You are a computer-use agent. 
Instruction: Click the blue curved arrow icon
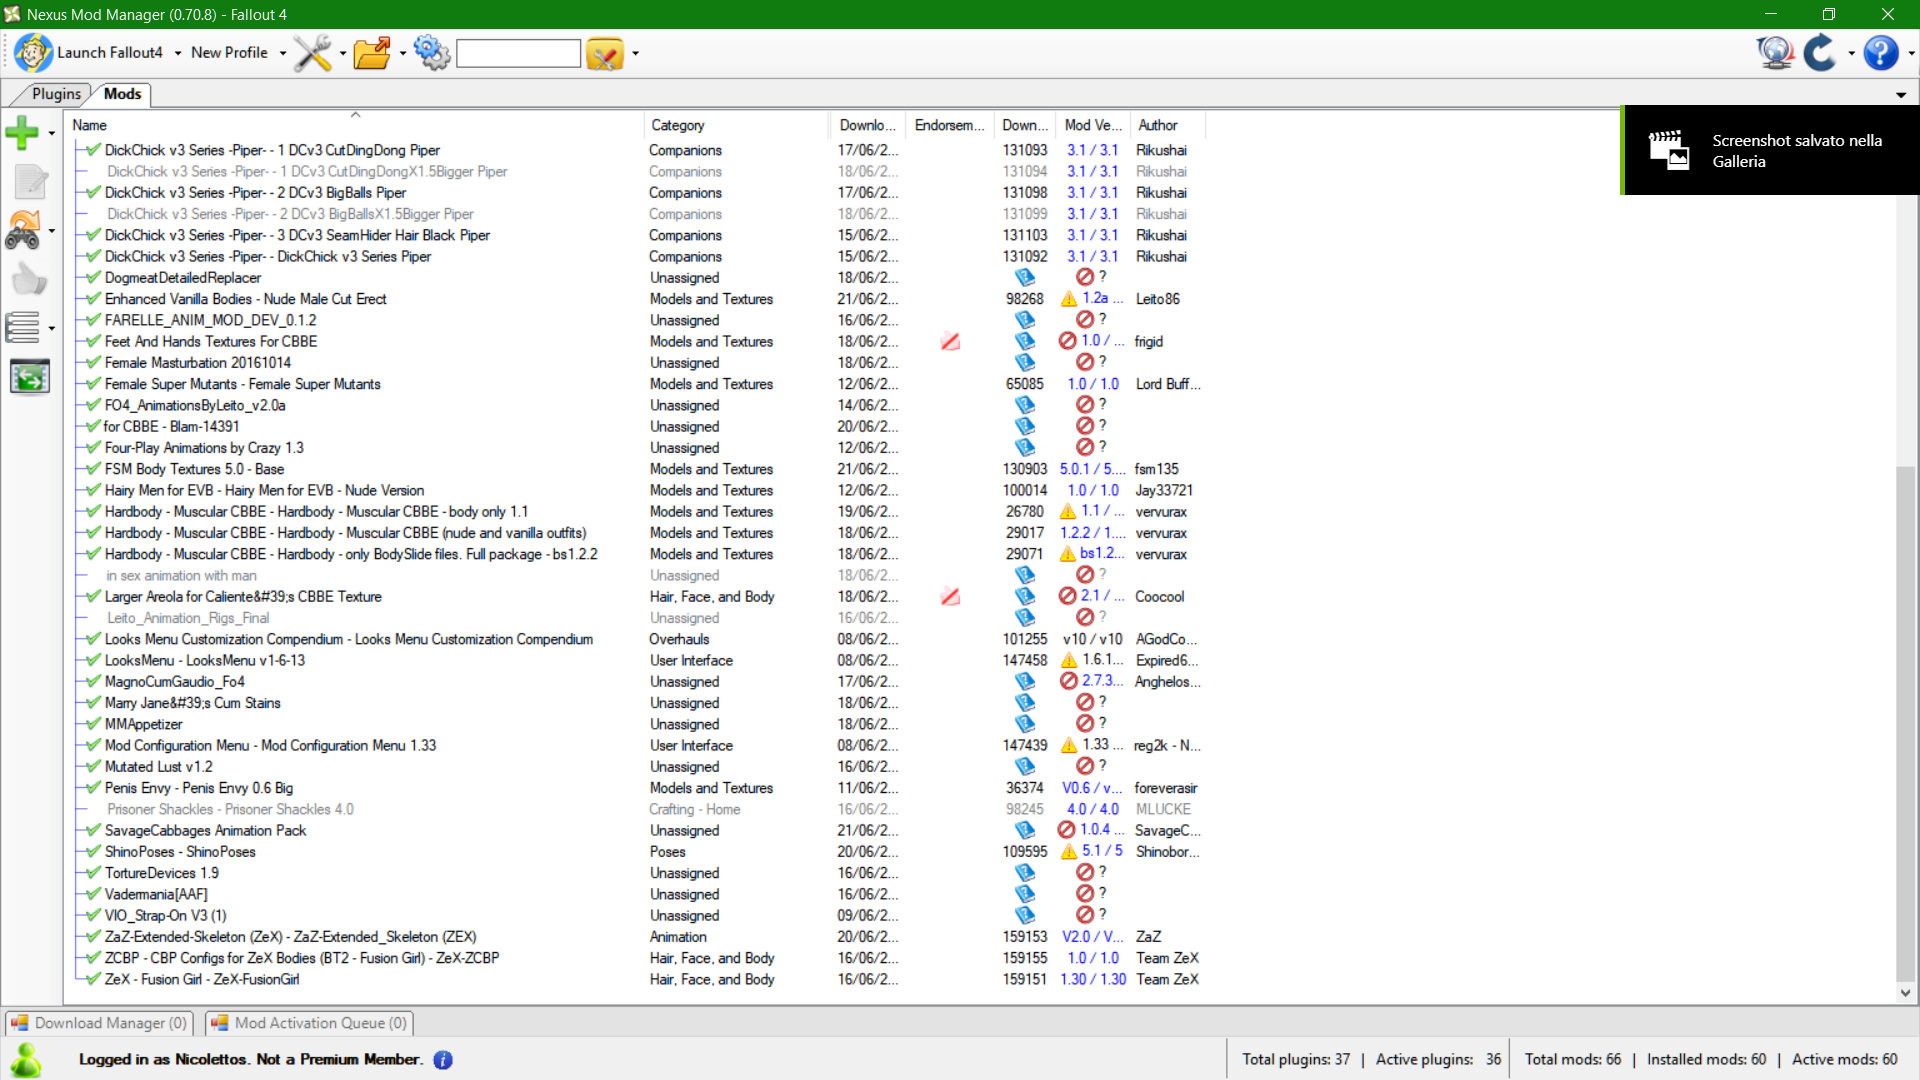[1821, 53]
